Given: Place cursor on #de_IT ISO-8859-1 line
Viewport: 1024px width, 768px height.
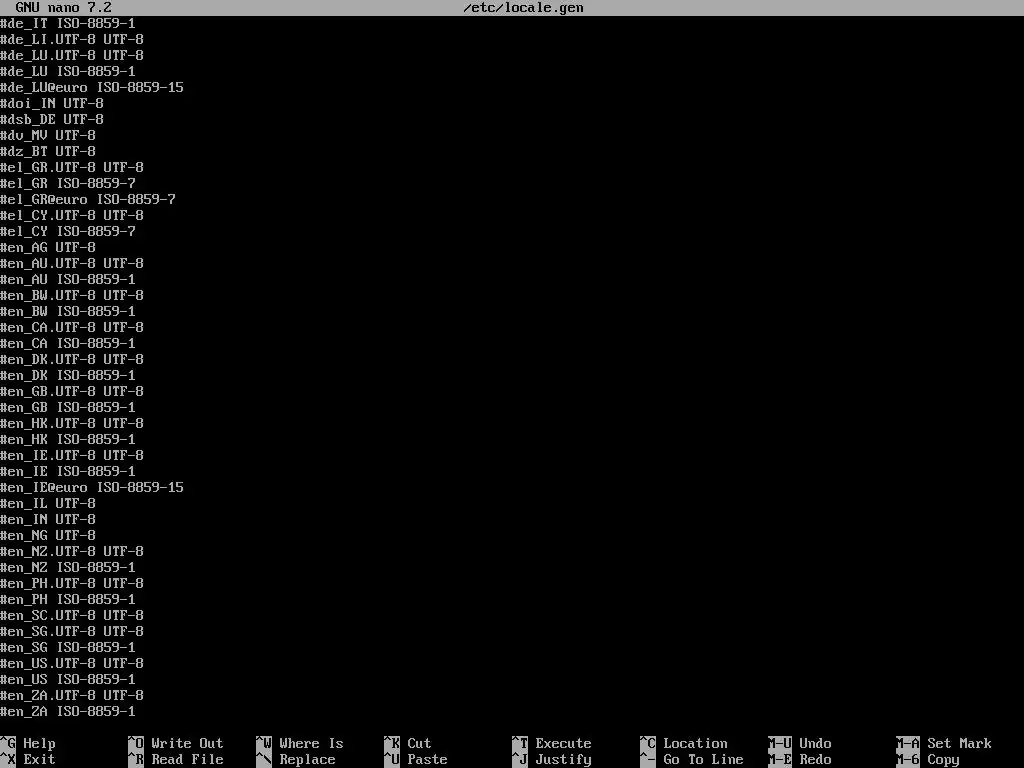Looking at the screenshot, I should [68, 24].
